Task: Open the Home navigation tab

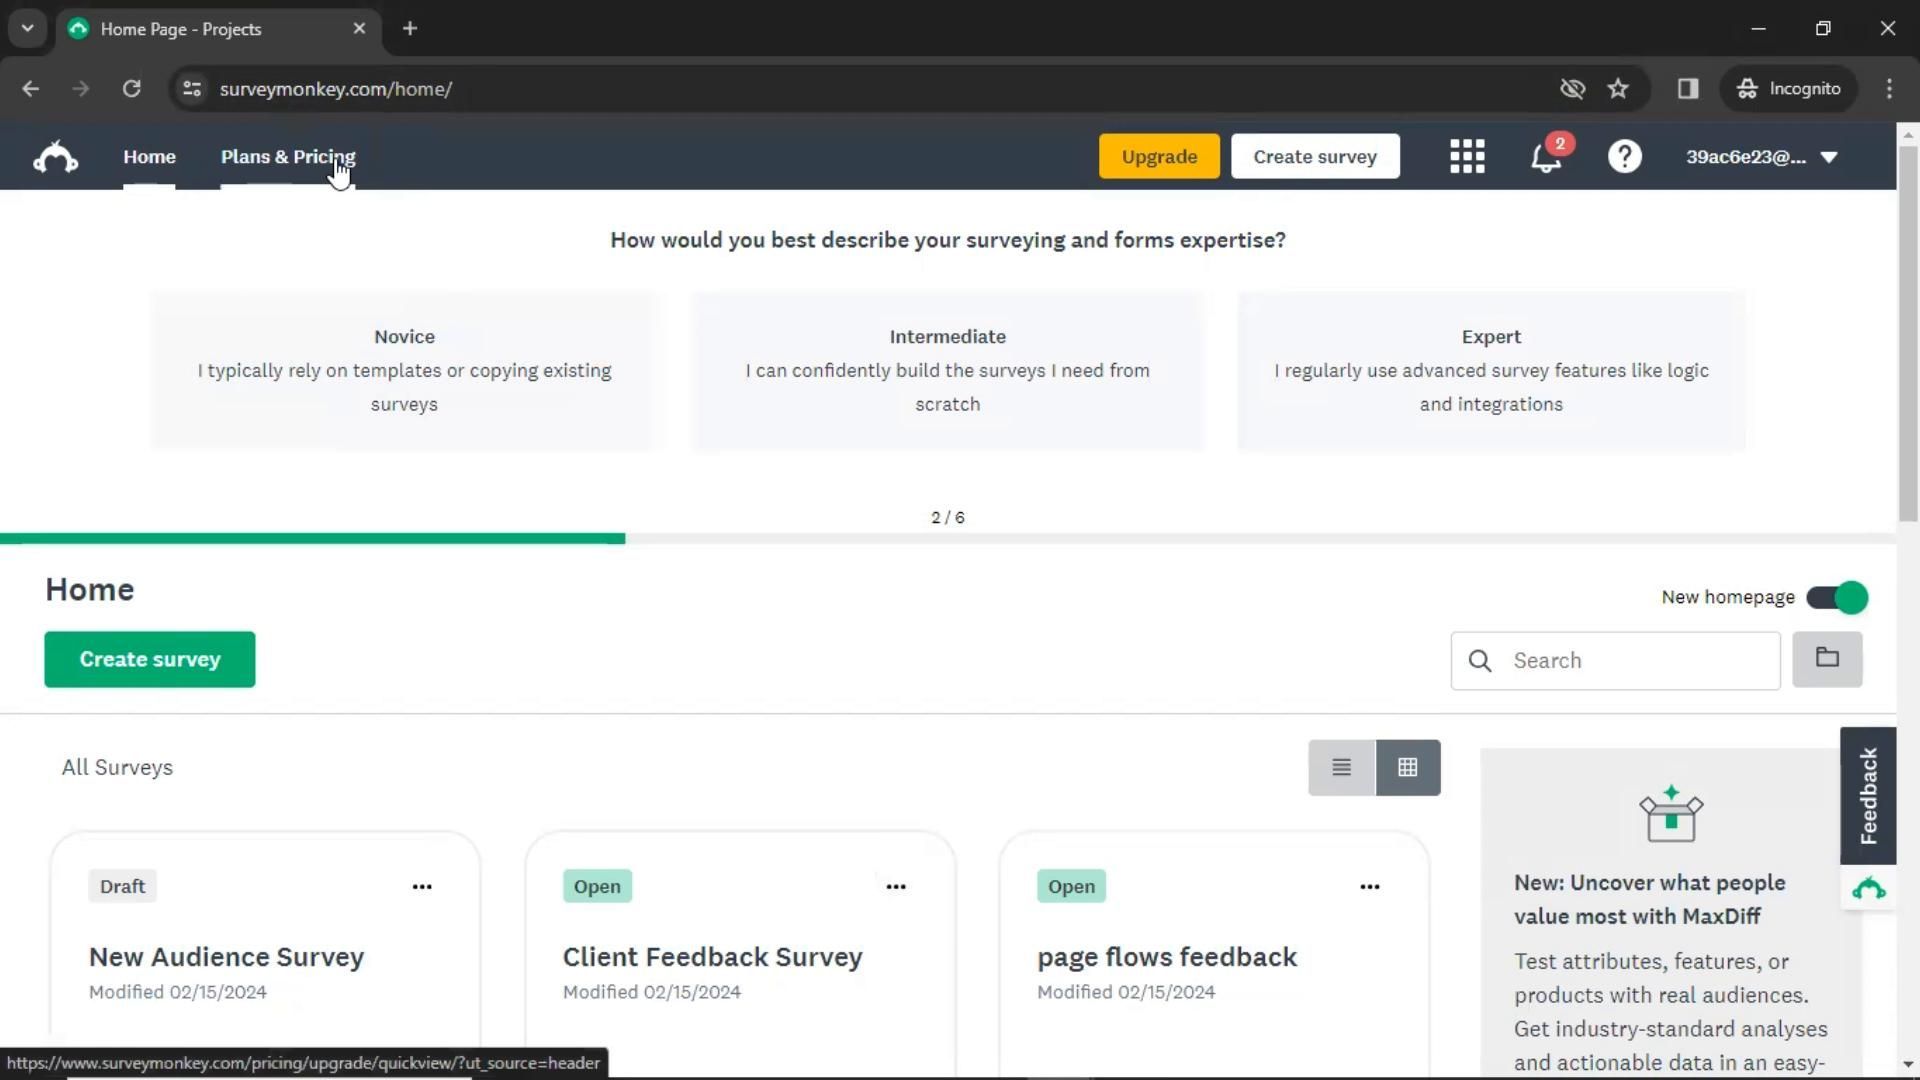Action: pyautogui.click(x=149, y=157)
